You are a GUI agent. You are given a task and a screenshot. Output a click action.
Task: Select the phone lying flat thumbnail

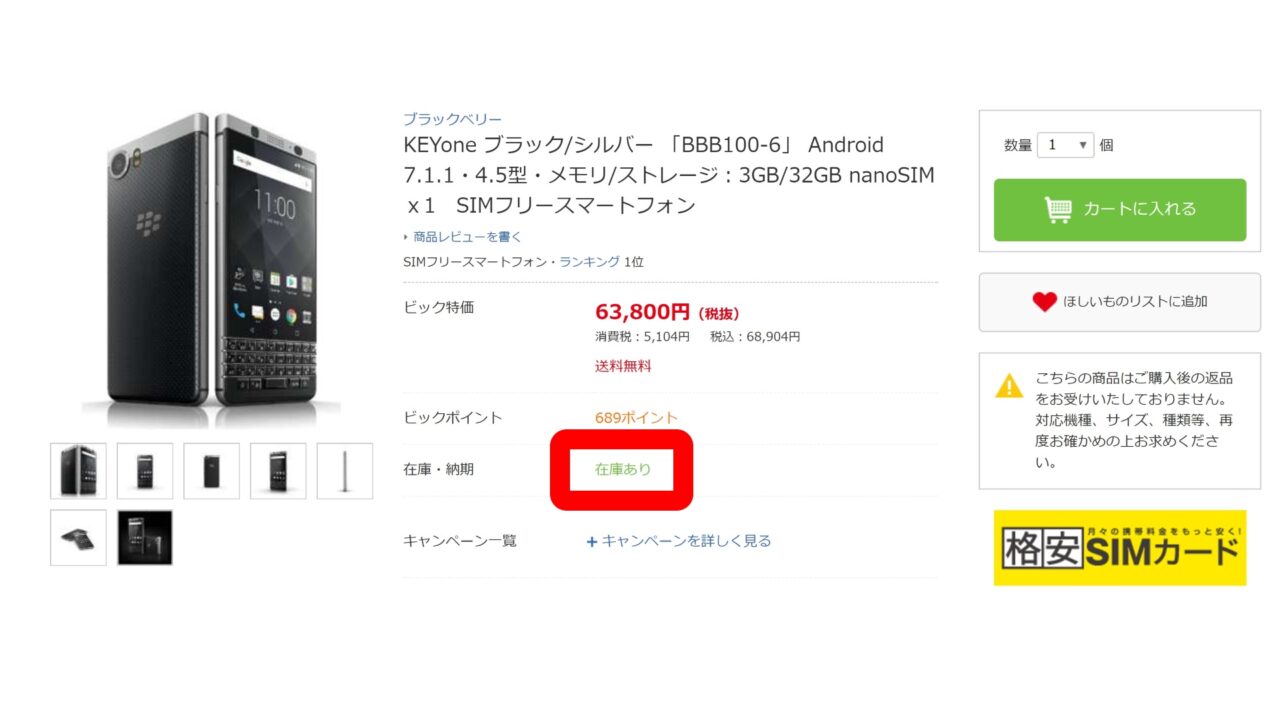(78, 538)
